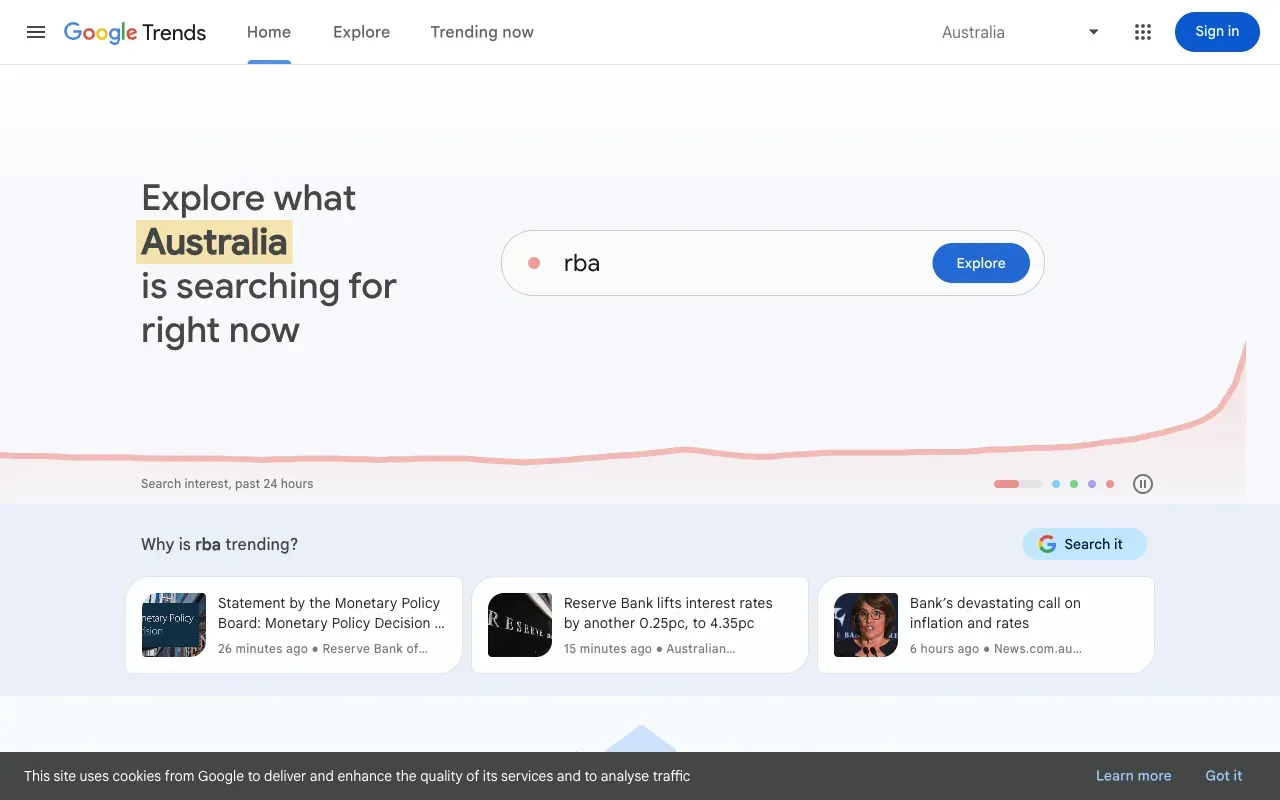
Task: Click the Google G icon in Search it
Action: 1047,544
